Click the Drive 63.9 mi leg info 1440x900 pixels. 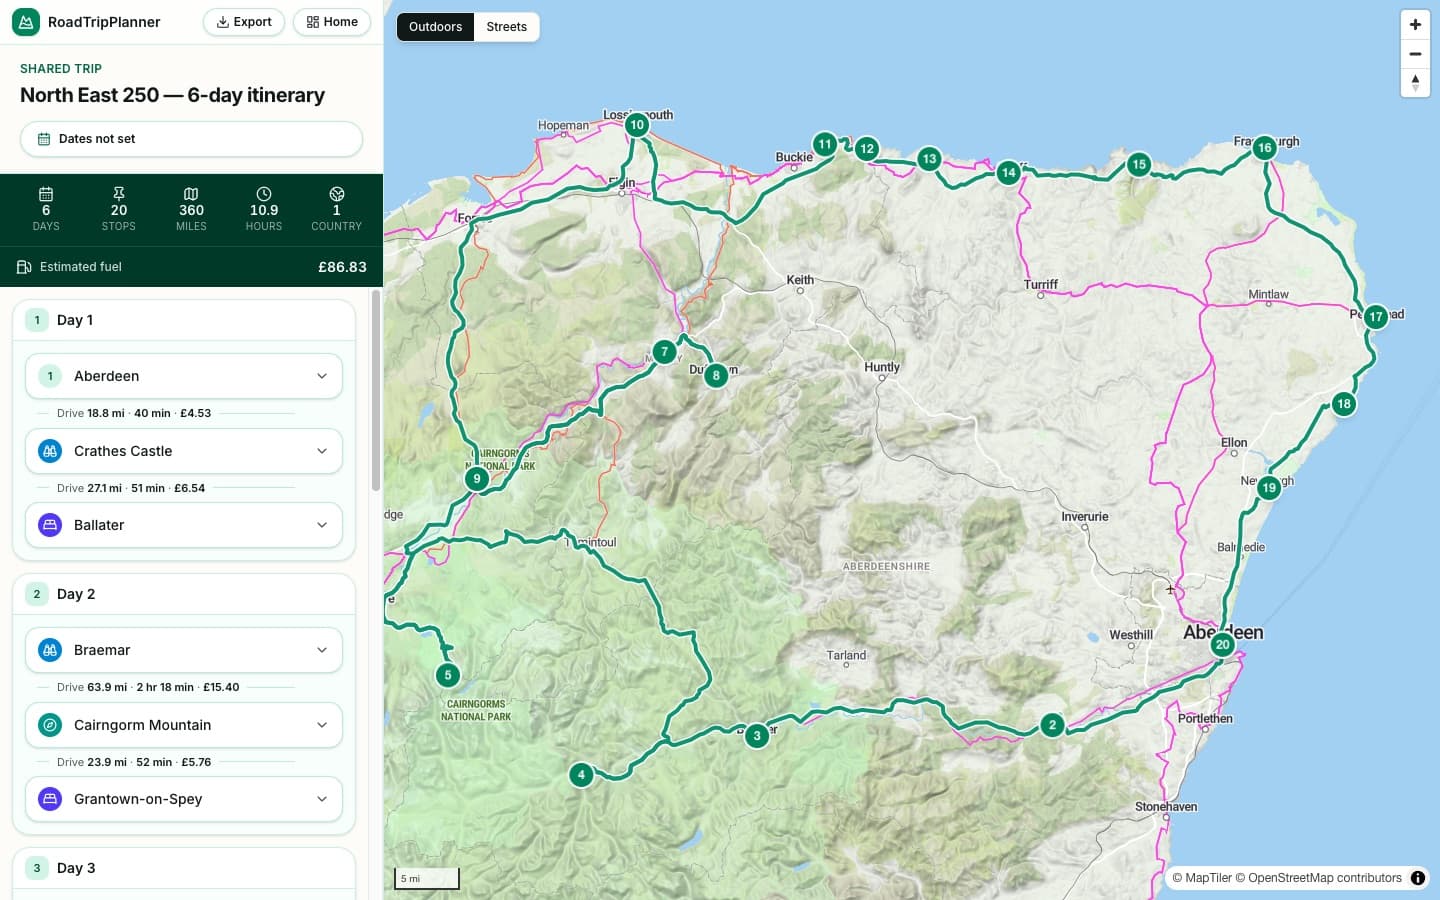pos(148,687)
